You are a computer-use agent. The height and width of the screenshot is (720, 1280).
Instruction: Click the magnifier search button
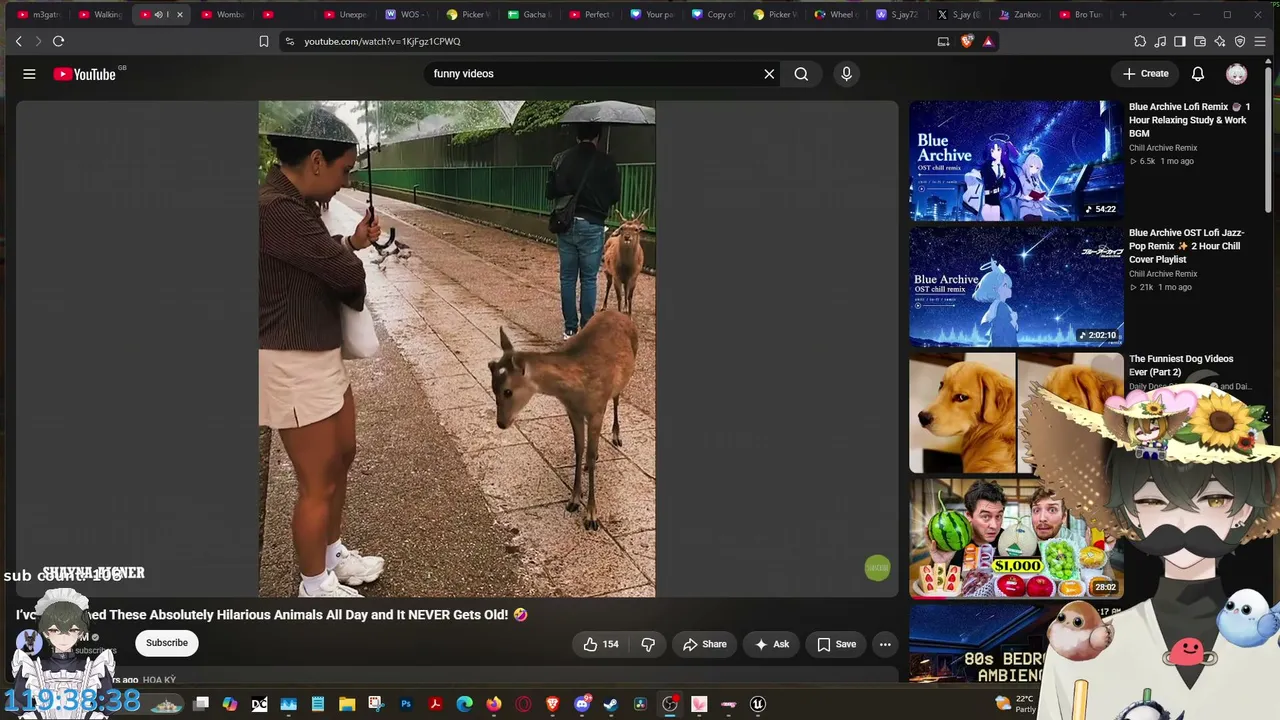tap(801, 74)
